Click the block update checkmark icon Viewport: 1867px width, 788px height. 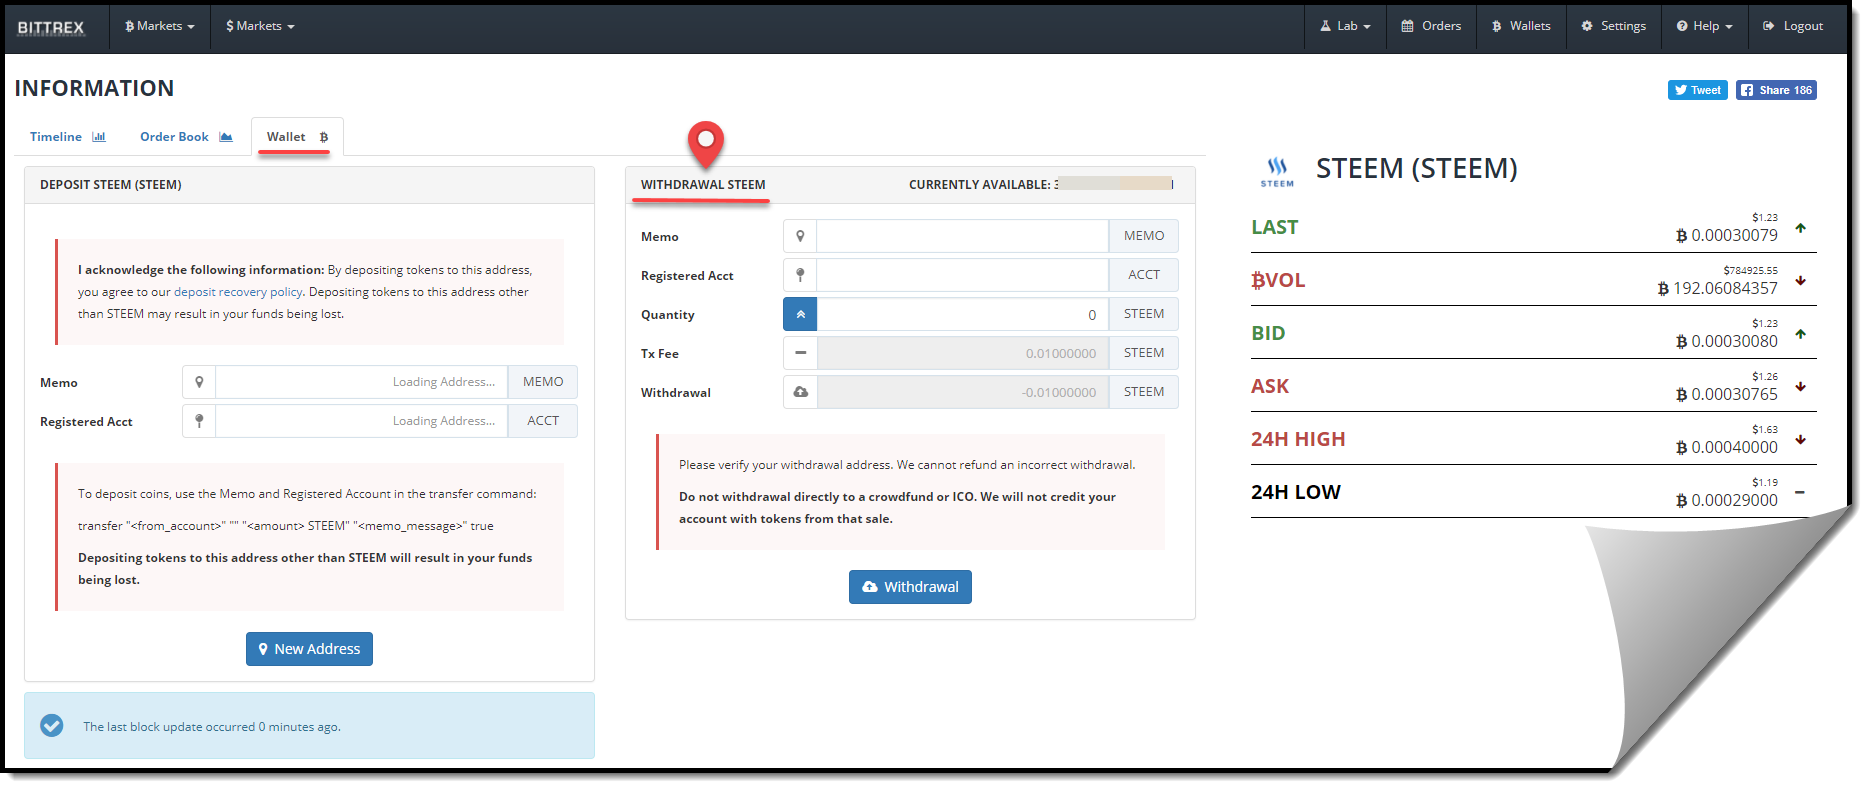click(52, 725)
